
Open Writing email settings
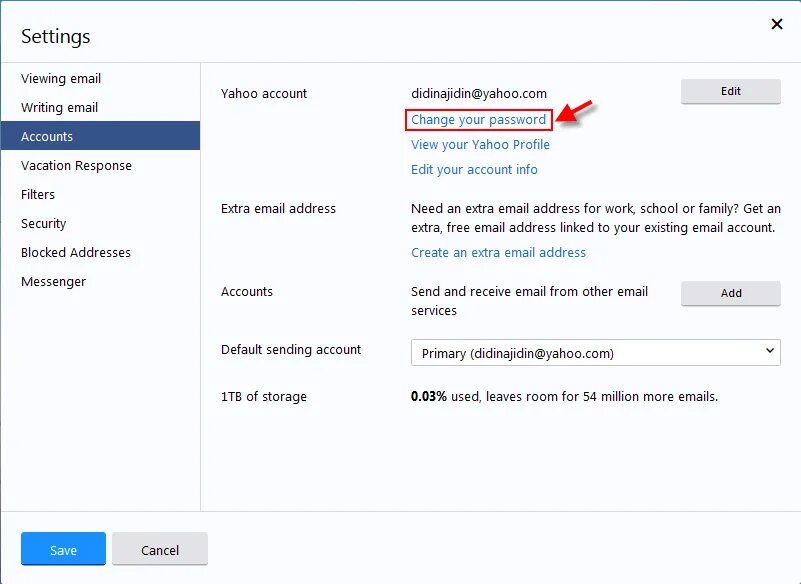point(100,107)
